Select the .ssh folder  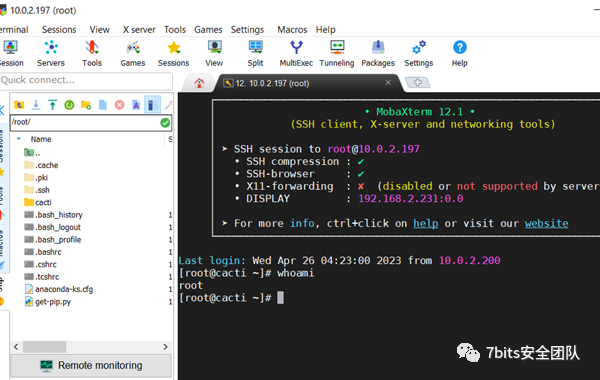click(x=37, y=190)
